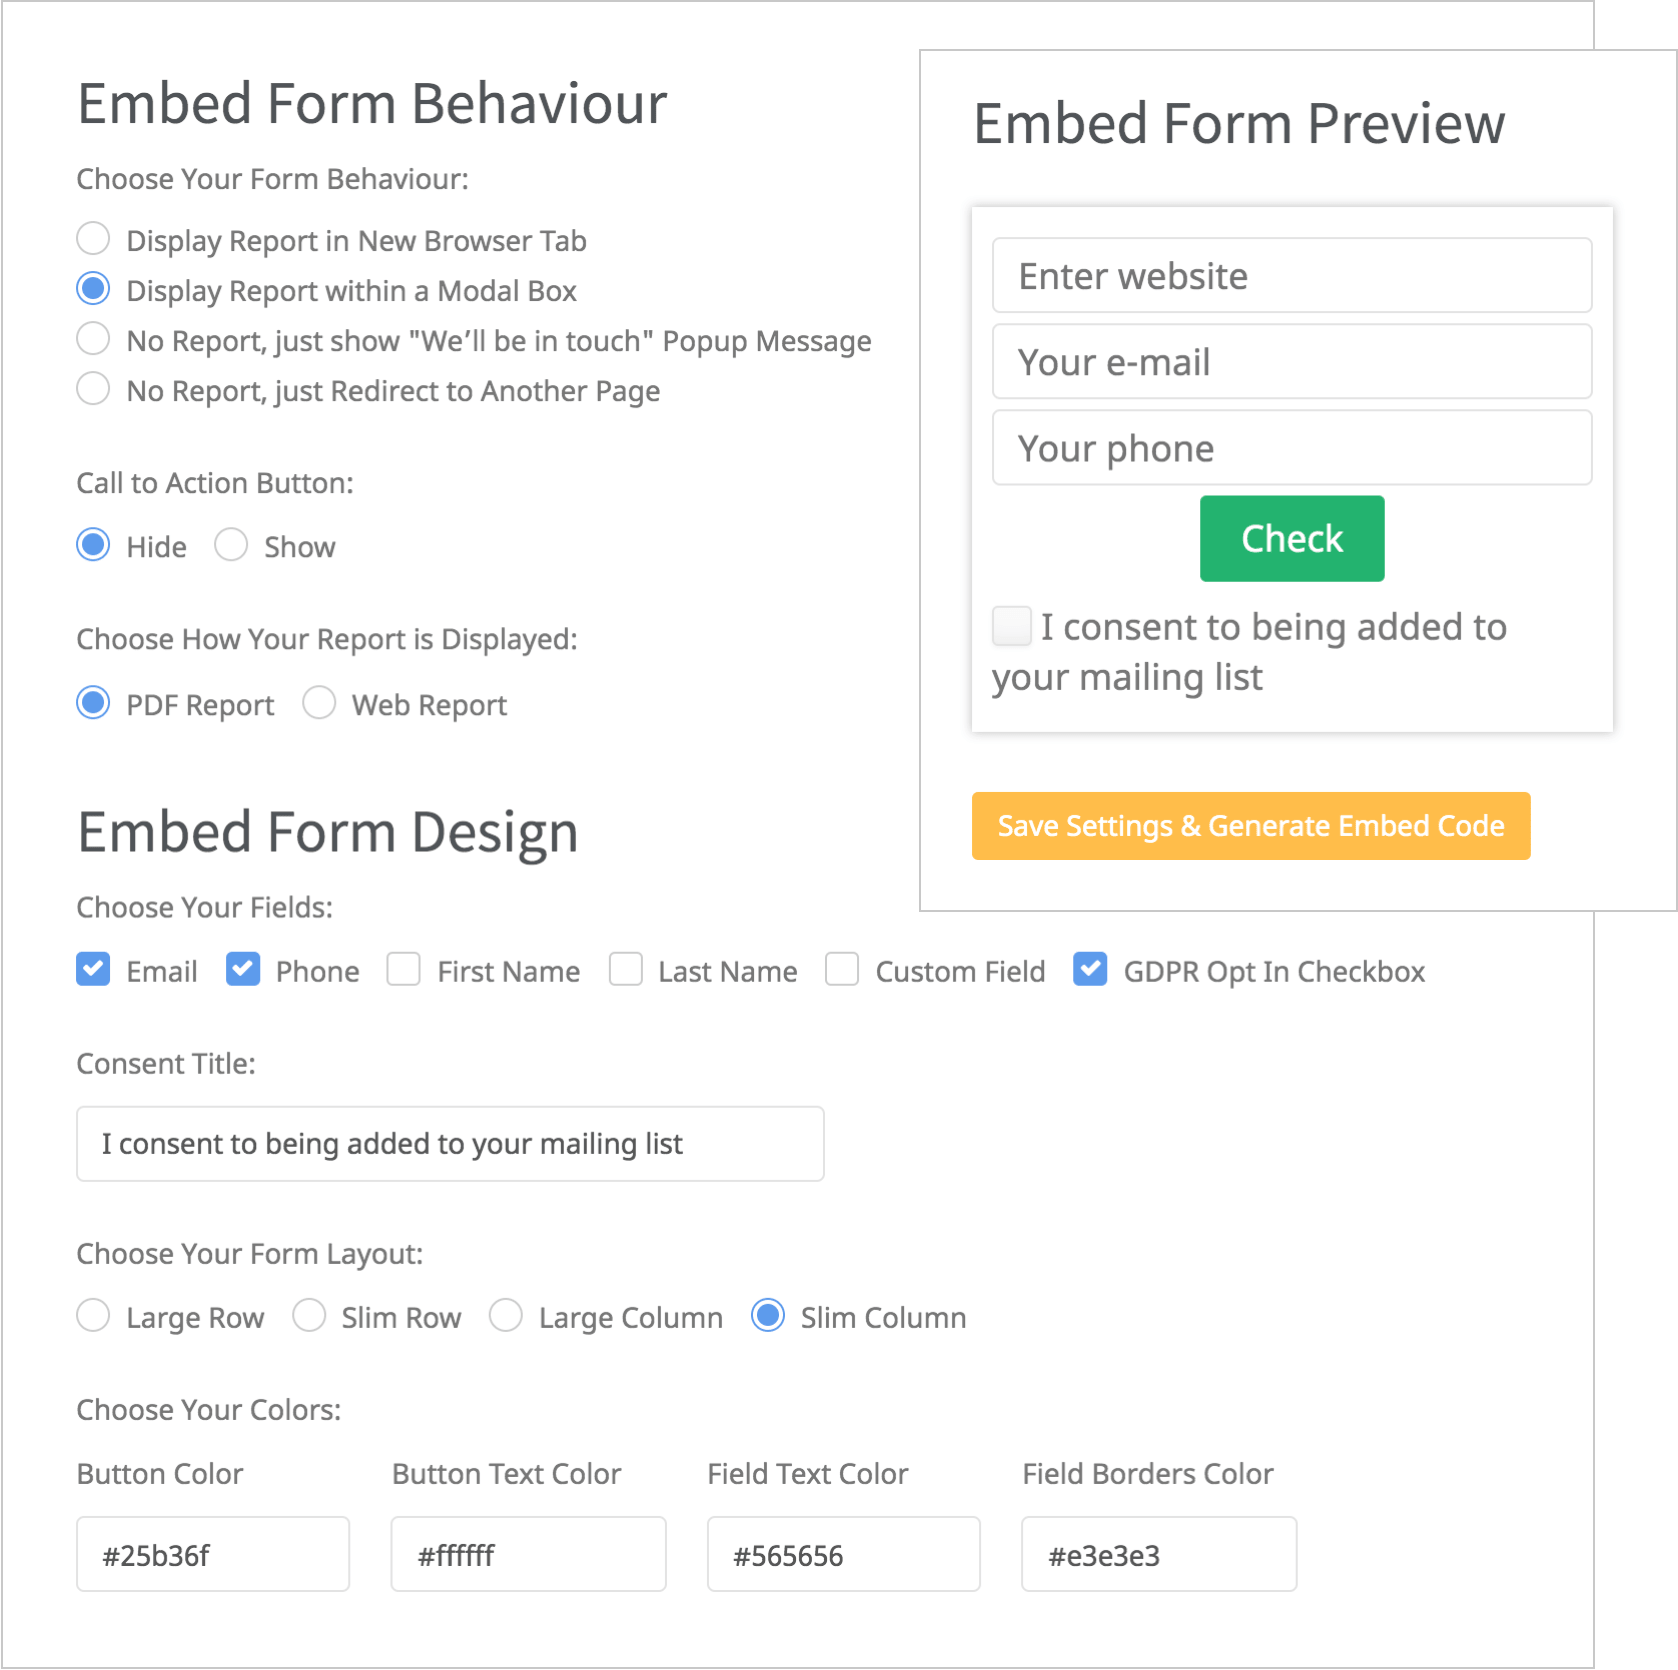Uncheck the GDPR Opt In Checkbox
Viewport: 1678px width, 1670px height.
click(1090, 969)
